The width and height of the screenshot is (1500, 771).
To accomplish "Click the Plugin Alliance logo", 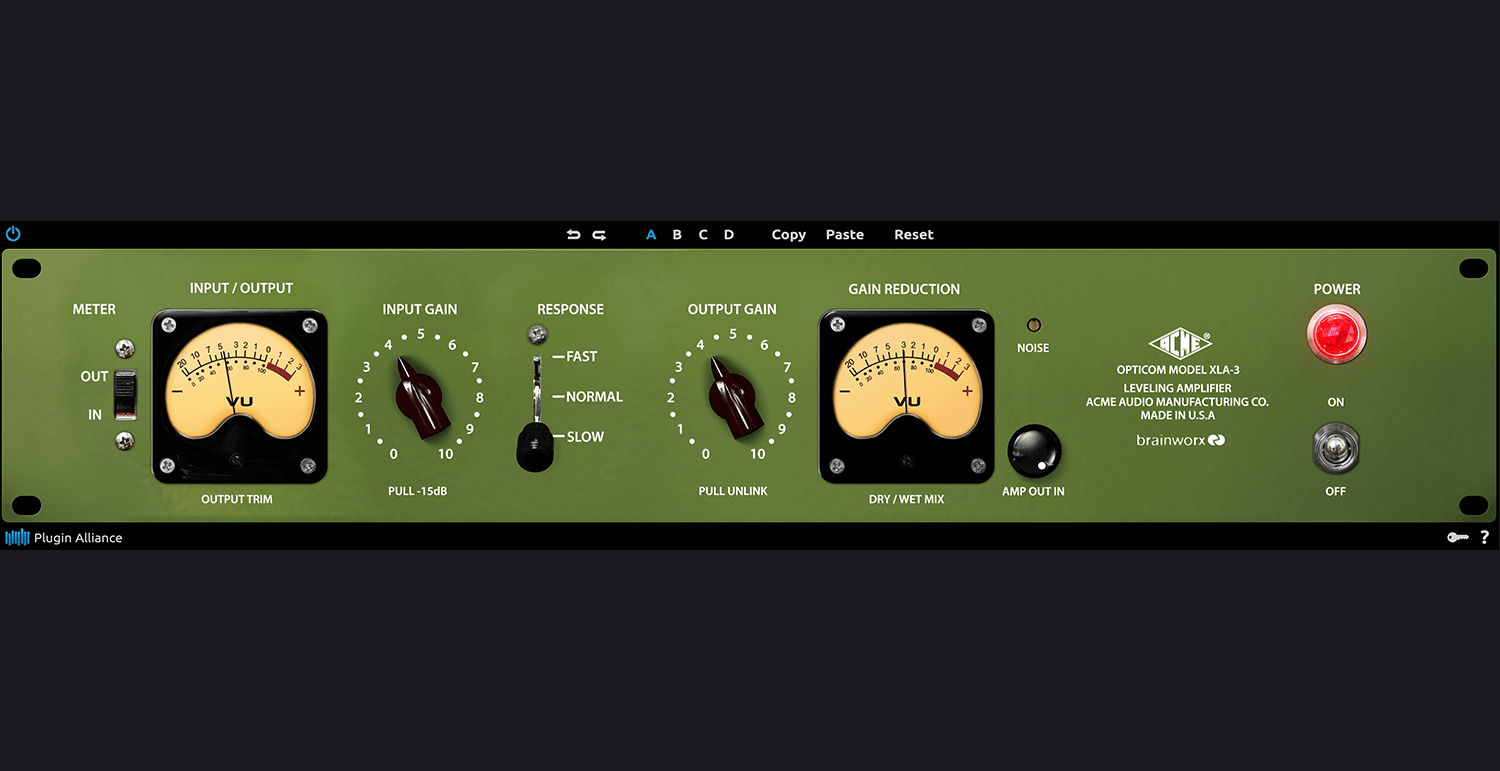I will (64, 538).
